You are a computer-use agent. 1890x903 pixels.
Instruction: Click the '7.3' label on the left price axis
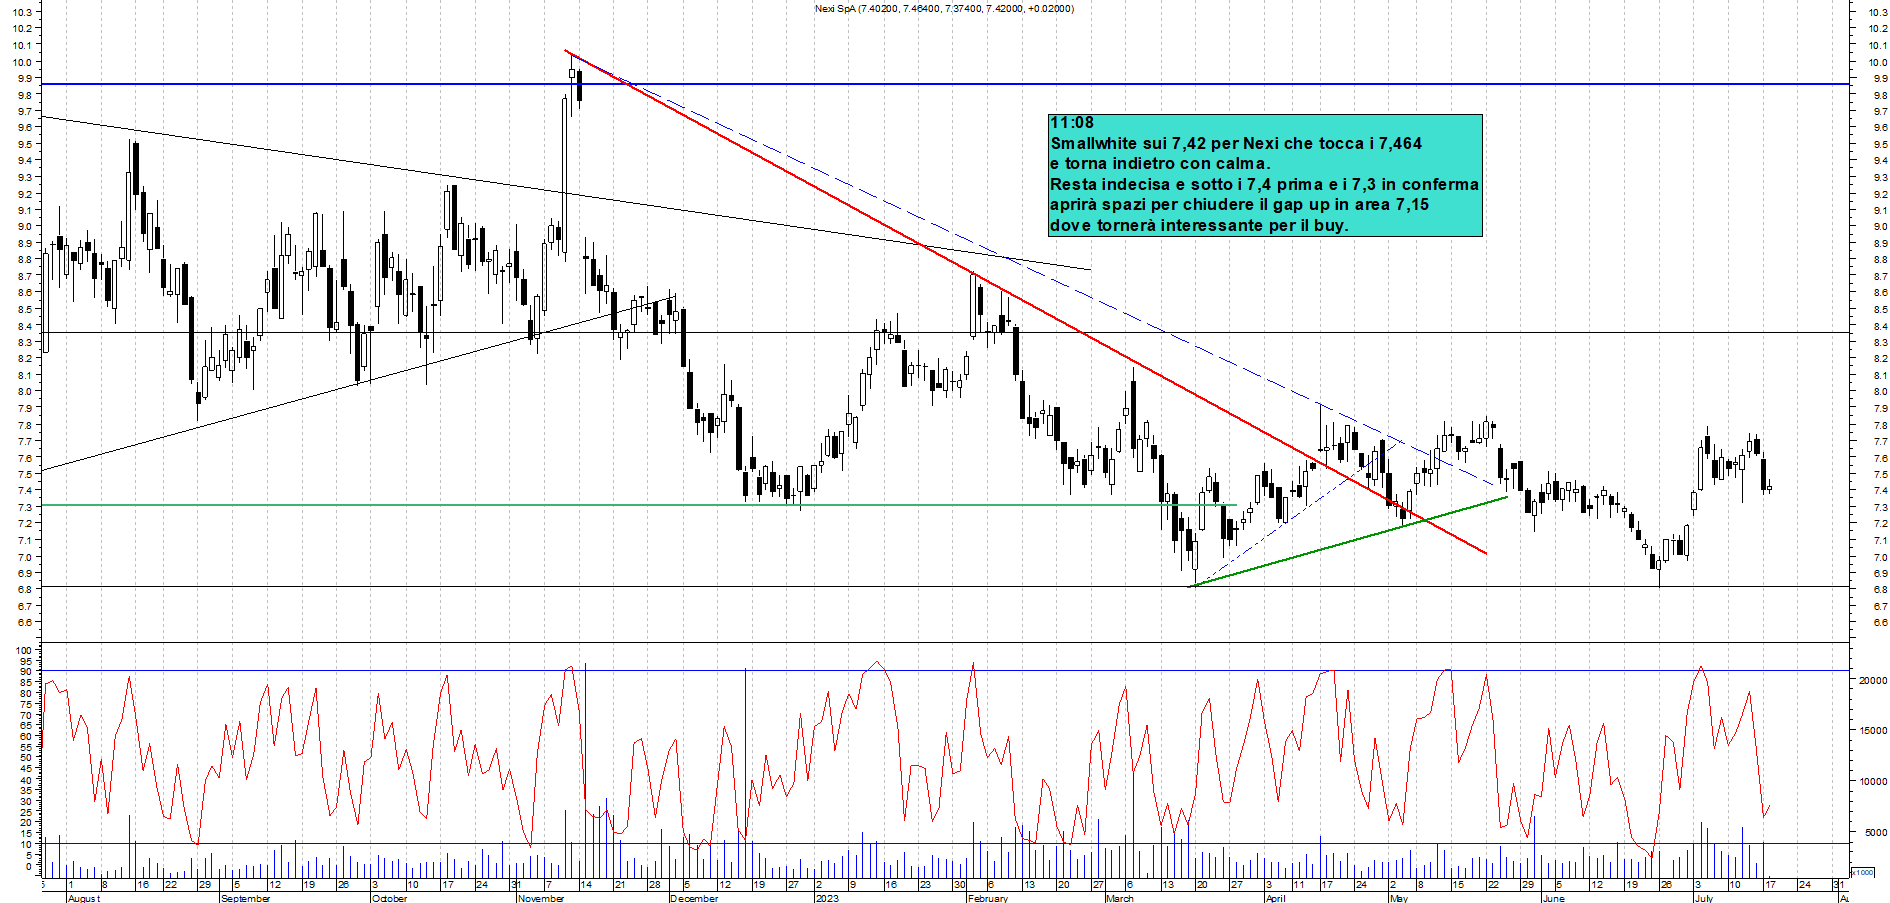24,508
